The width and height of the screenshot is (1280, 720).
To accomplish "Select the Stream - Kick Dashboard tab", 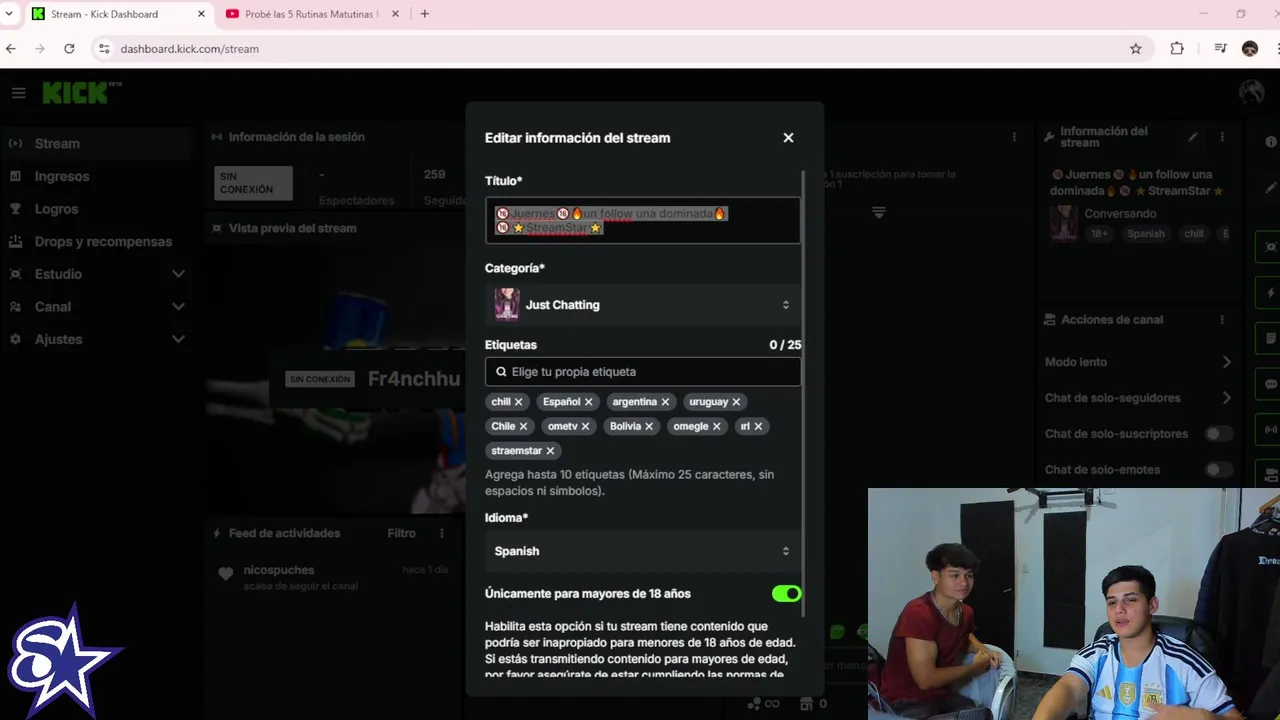I will tap(116, 14).
